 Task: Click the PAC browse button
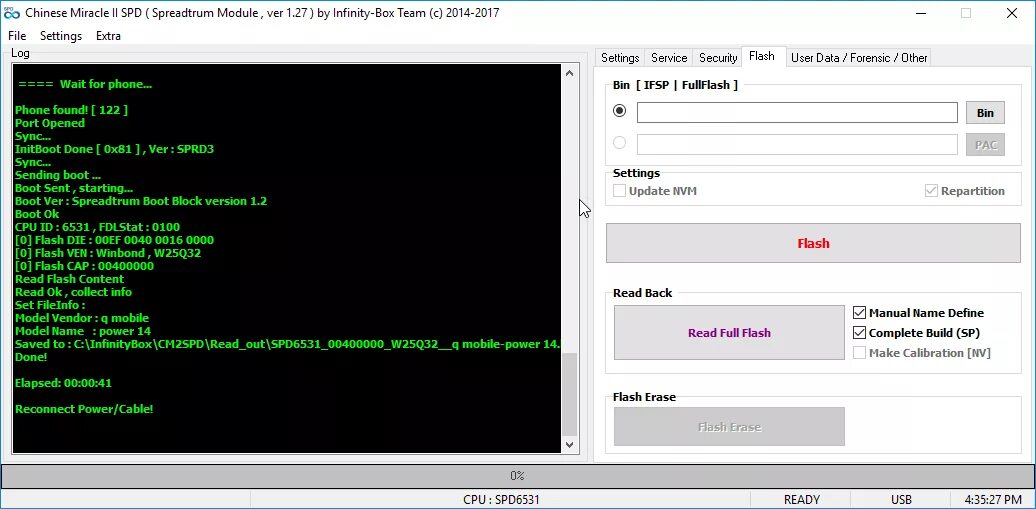[985, 145]
